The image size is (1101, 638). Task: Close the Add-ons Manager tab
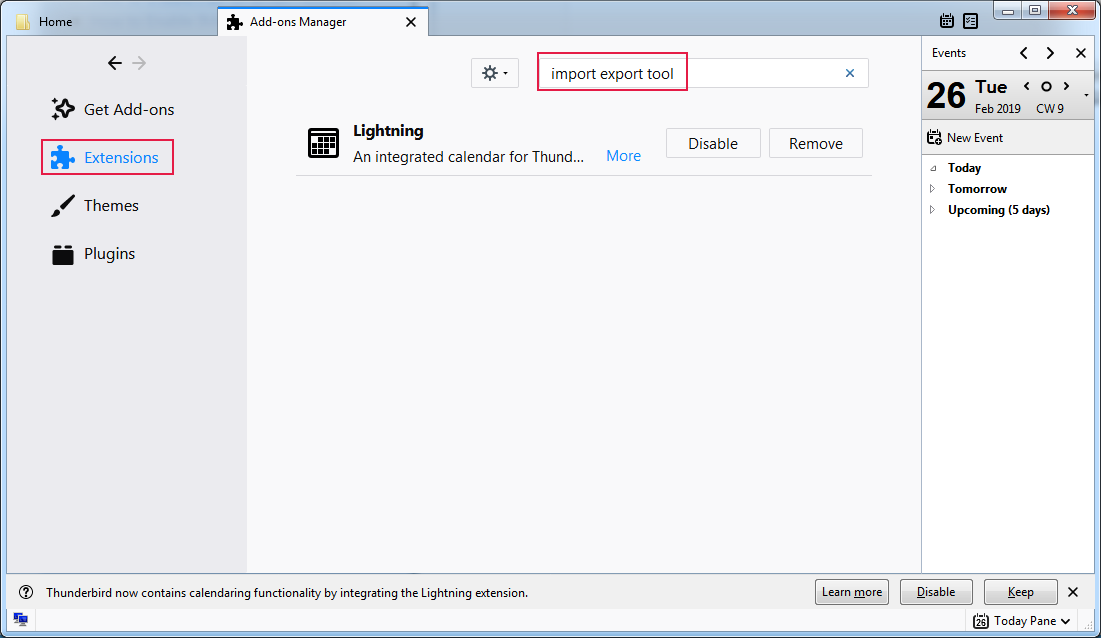coord(411,22)
